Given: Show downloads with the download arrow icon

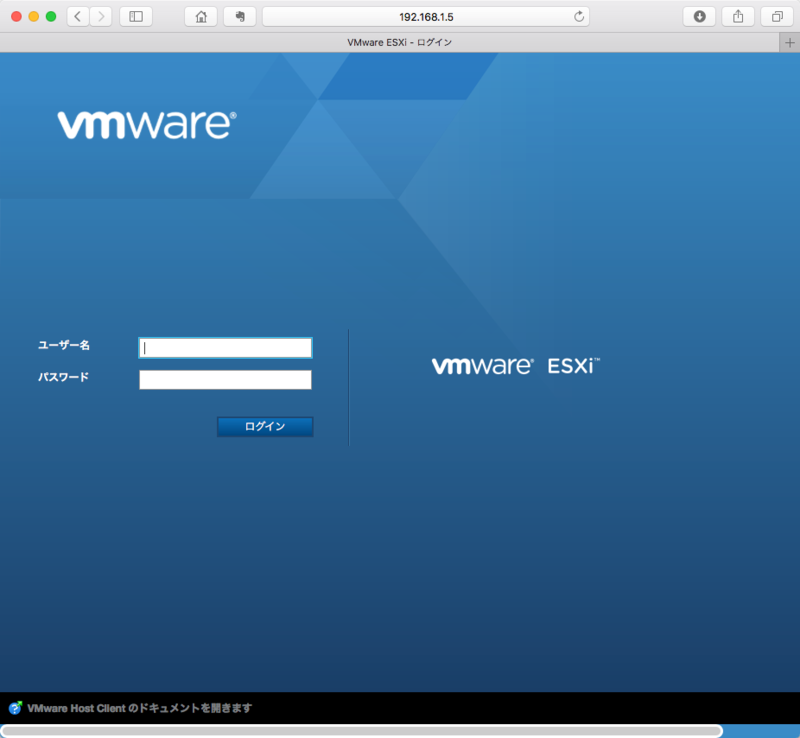Looking at the screenshot, I should [x=699, y=17].
